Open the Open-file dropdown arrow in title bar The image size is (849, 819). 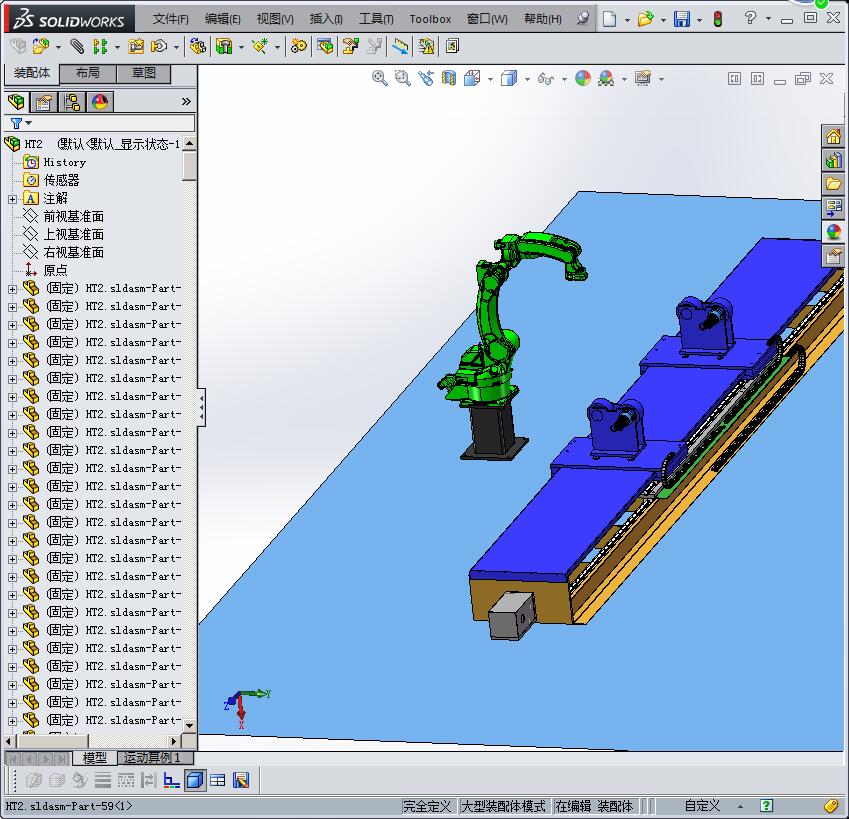[x=663, y=20]
